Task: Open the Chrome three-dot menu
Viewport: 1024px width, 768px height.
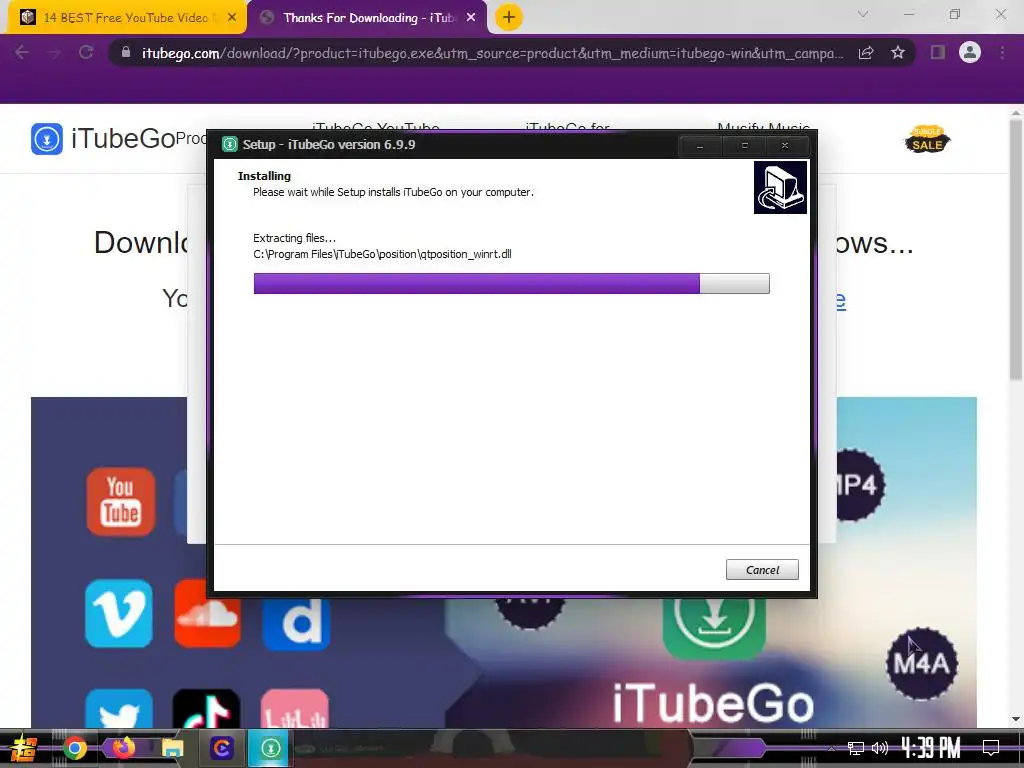Action: point(1002,52)
